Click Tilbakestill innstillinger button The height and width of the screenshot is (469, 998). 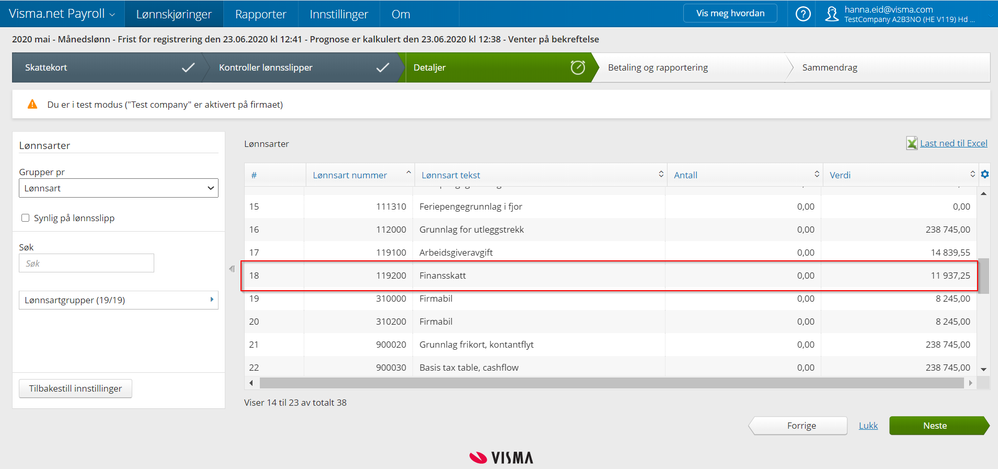(x=76, y=388)
